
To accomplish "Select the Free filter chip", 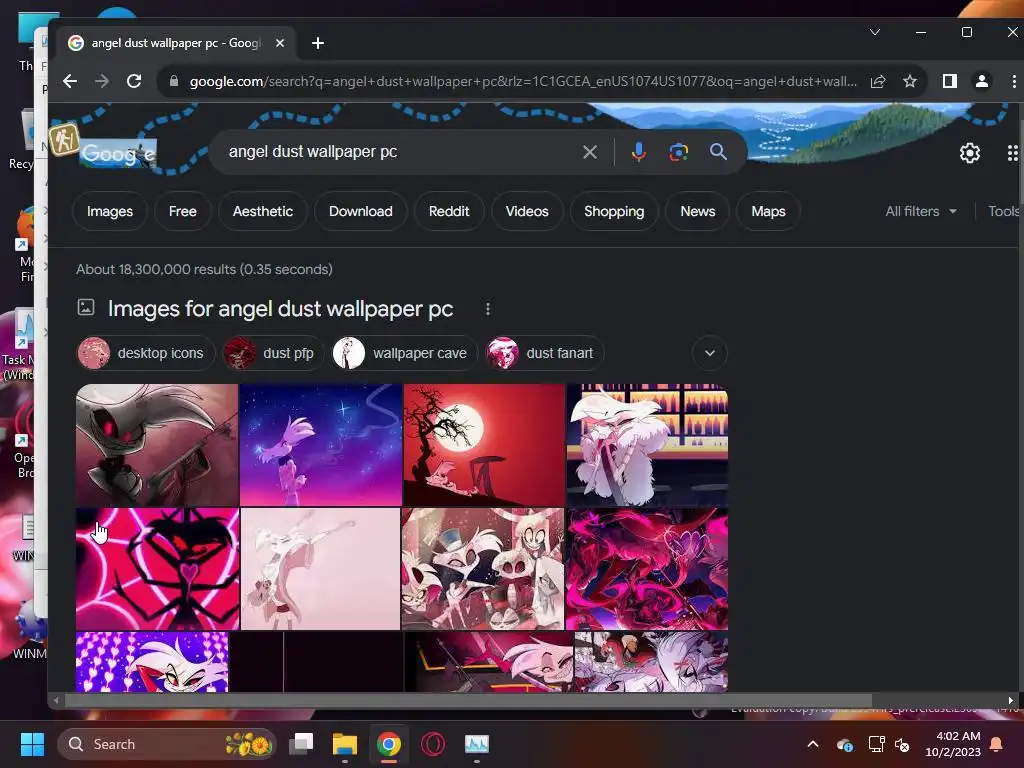I will tap(183, 211).
